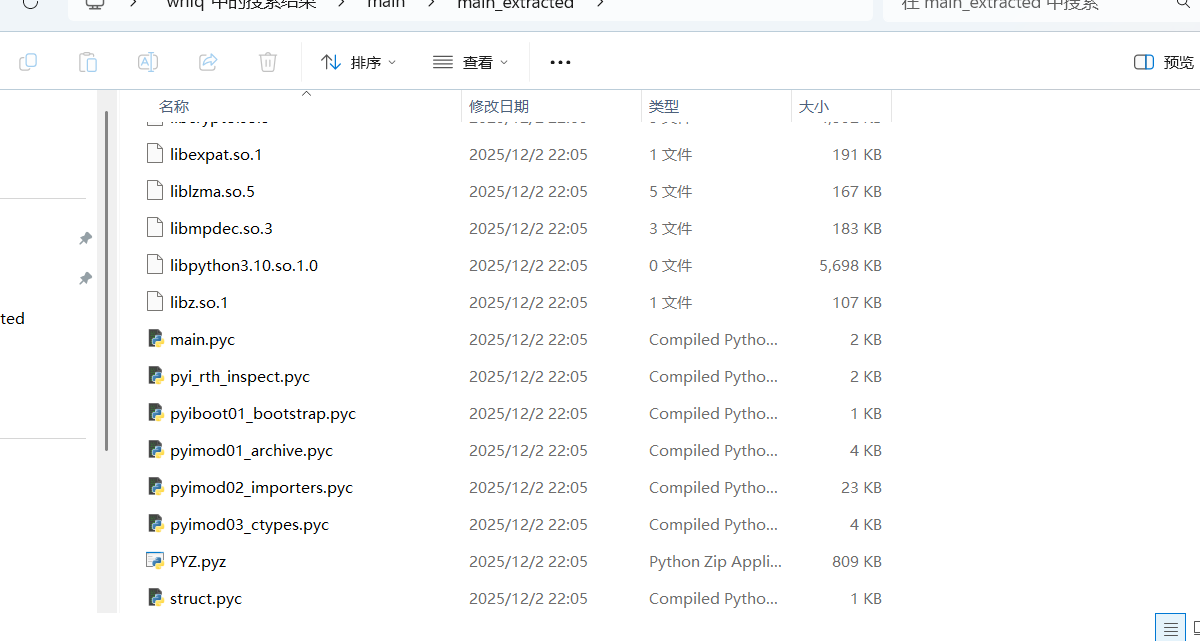Click file name pyimod02_importers.pyc
Image resolution: width=1200 pixels, height=641 pixels.
click(x=261, y=487)
